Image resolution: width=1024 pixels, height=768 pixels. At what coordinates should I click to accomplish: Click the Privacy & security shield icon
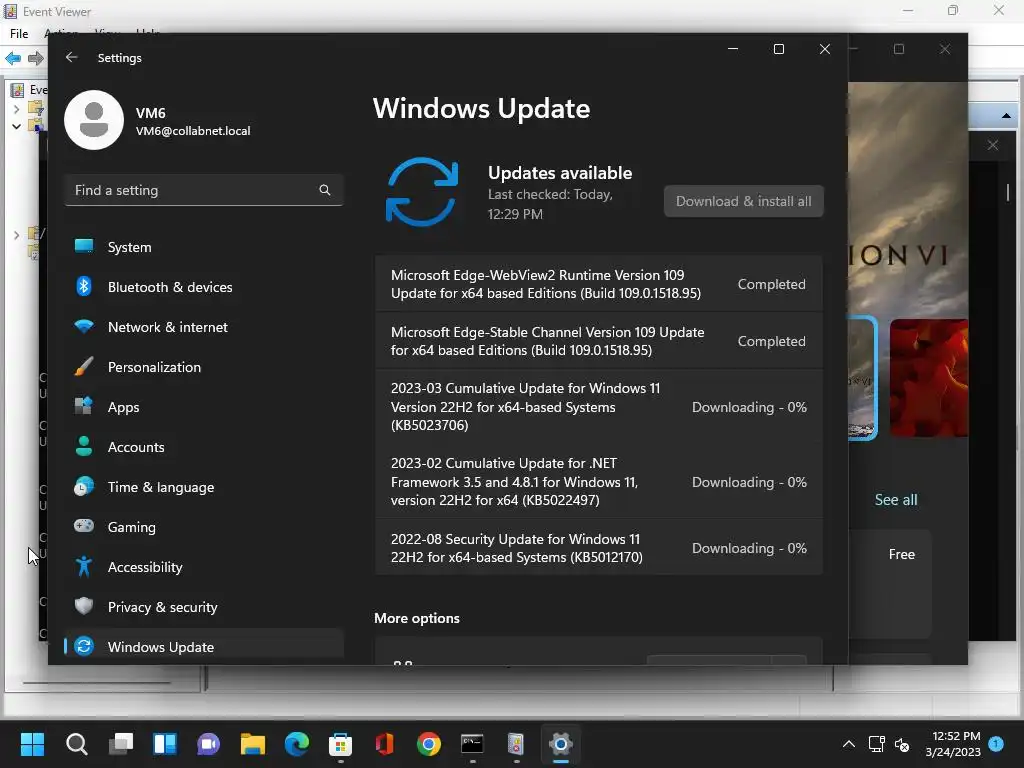pos(84,606)
